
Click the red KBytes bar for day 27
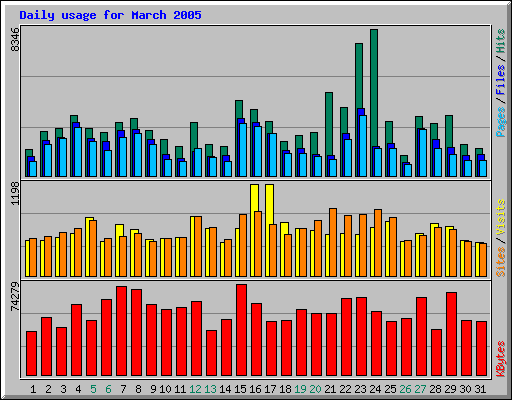(421, 337)
